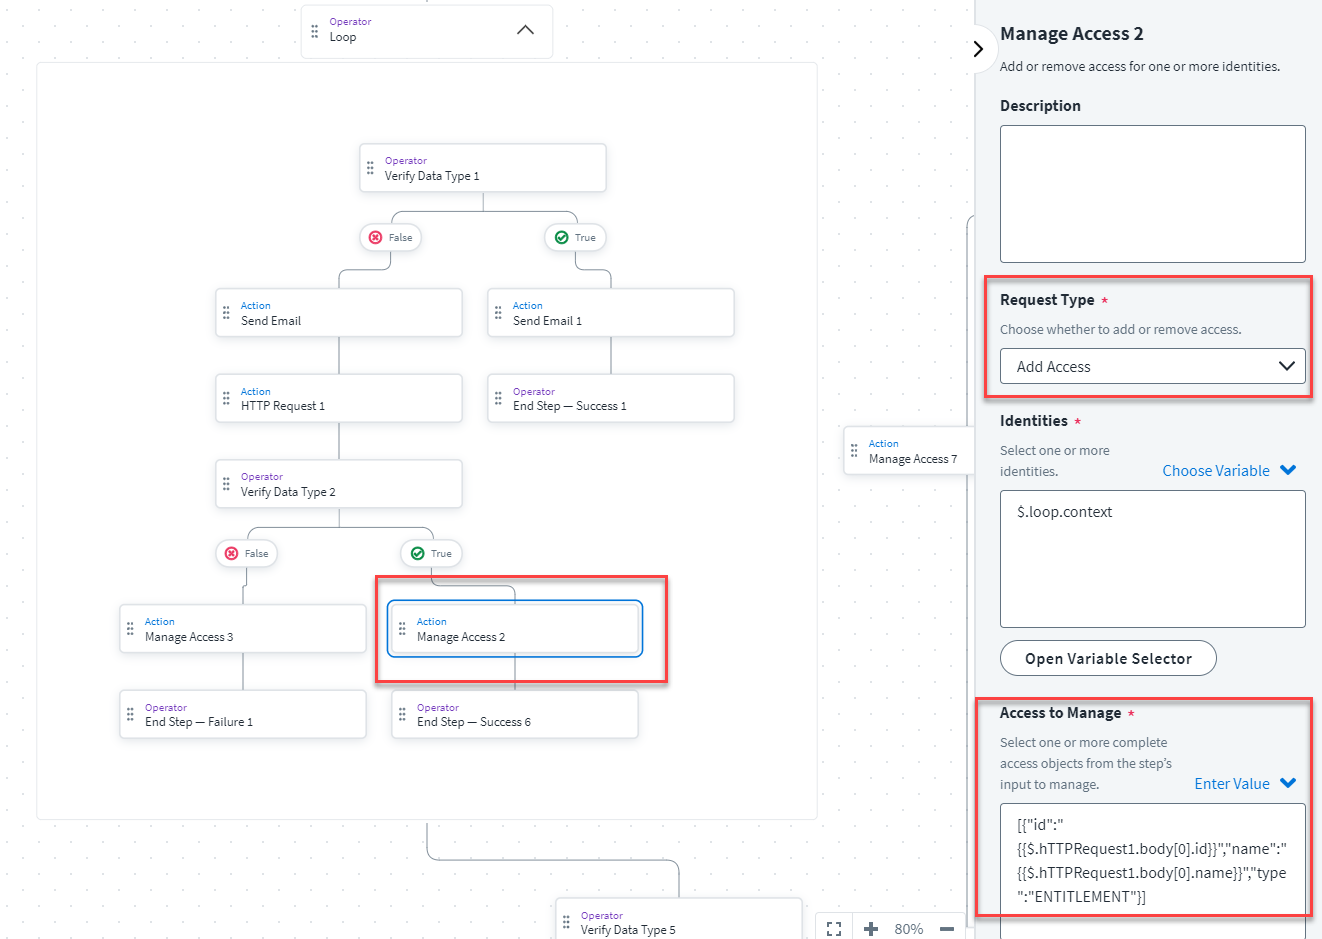
Task: Click the drag handle on Manage Access 3
Action: click(x=130, y=629)
